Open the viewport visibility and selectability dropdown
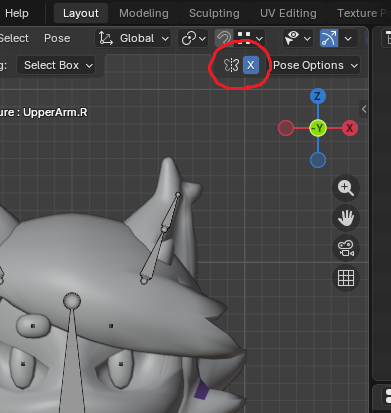Screen dimensions: 391x413 click(297, 38)
